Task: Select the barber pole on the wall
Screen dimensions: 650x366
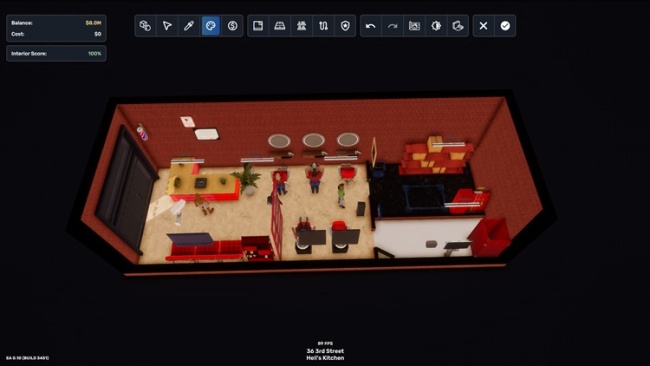Action: 142,132
